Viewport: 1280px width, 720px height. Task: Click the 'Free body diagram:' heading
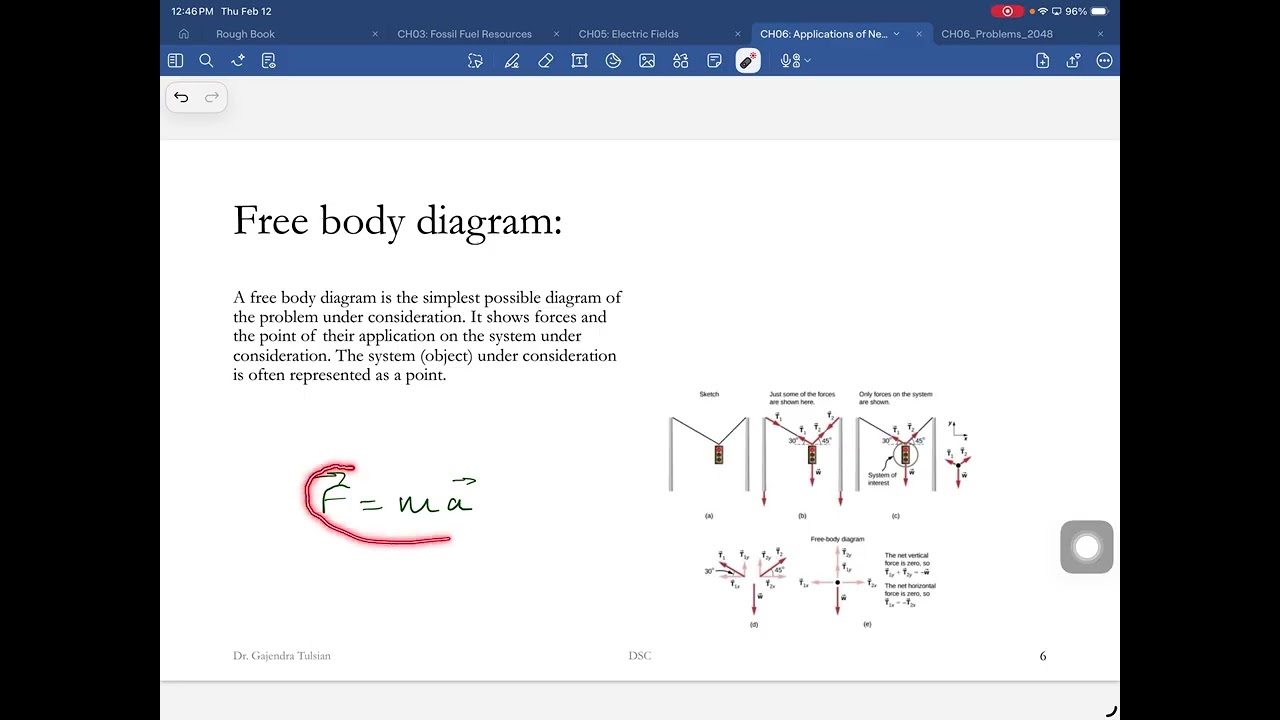click(398, 221)
